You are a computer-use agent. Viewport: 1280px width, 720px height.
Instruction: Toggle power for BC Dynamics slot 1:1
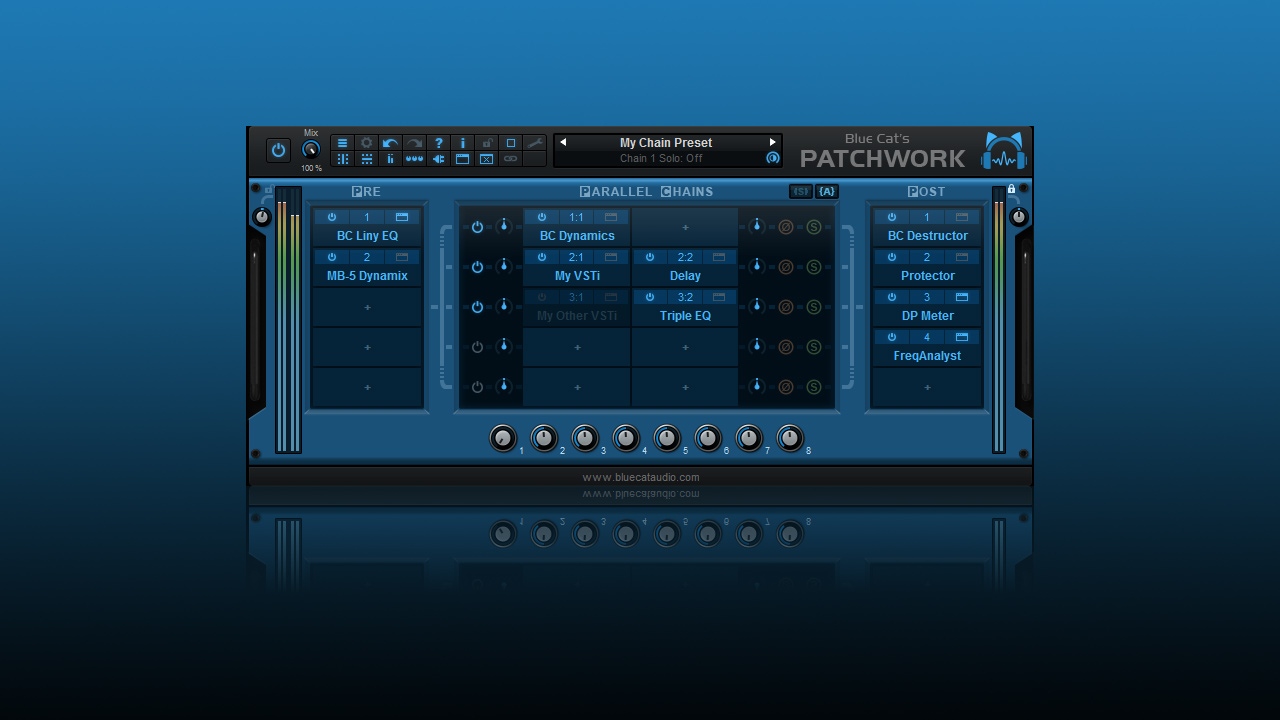(x=542, y=217)
